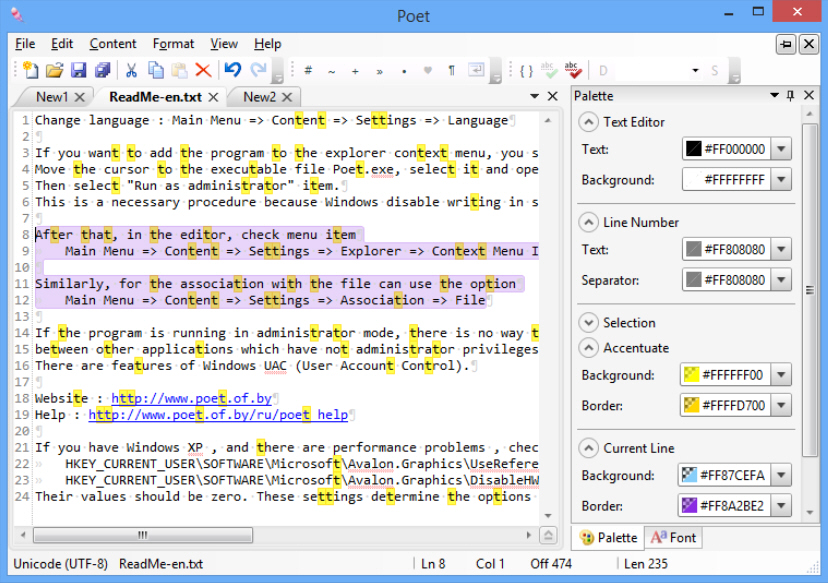Image resolution: width=828 pixels, height=583 pixels.
Task: Open the File menu
Action: tap(25, 44)
